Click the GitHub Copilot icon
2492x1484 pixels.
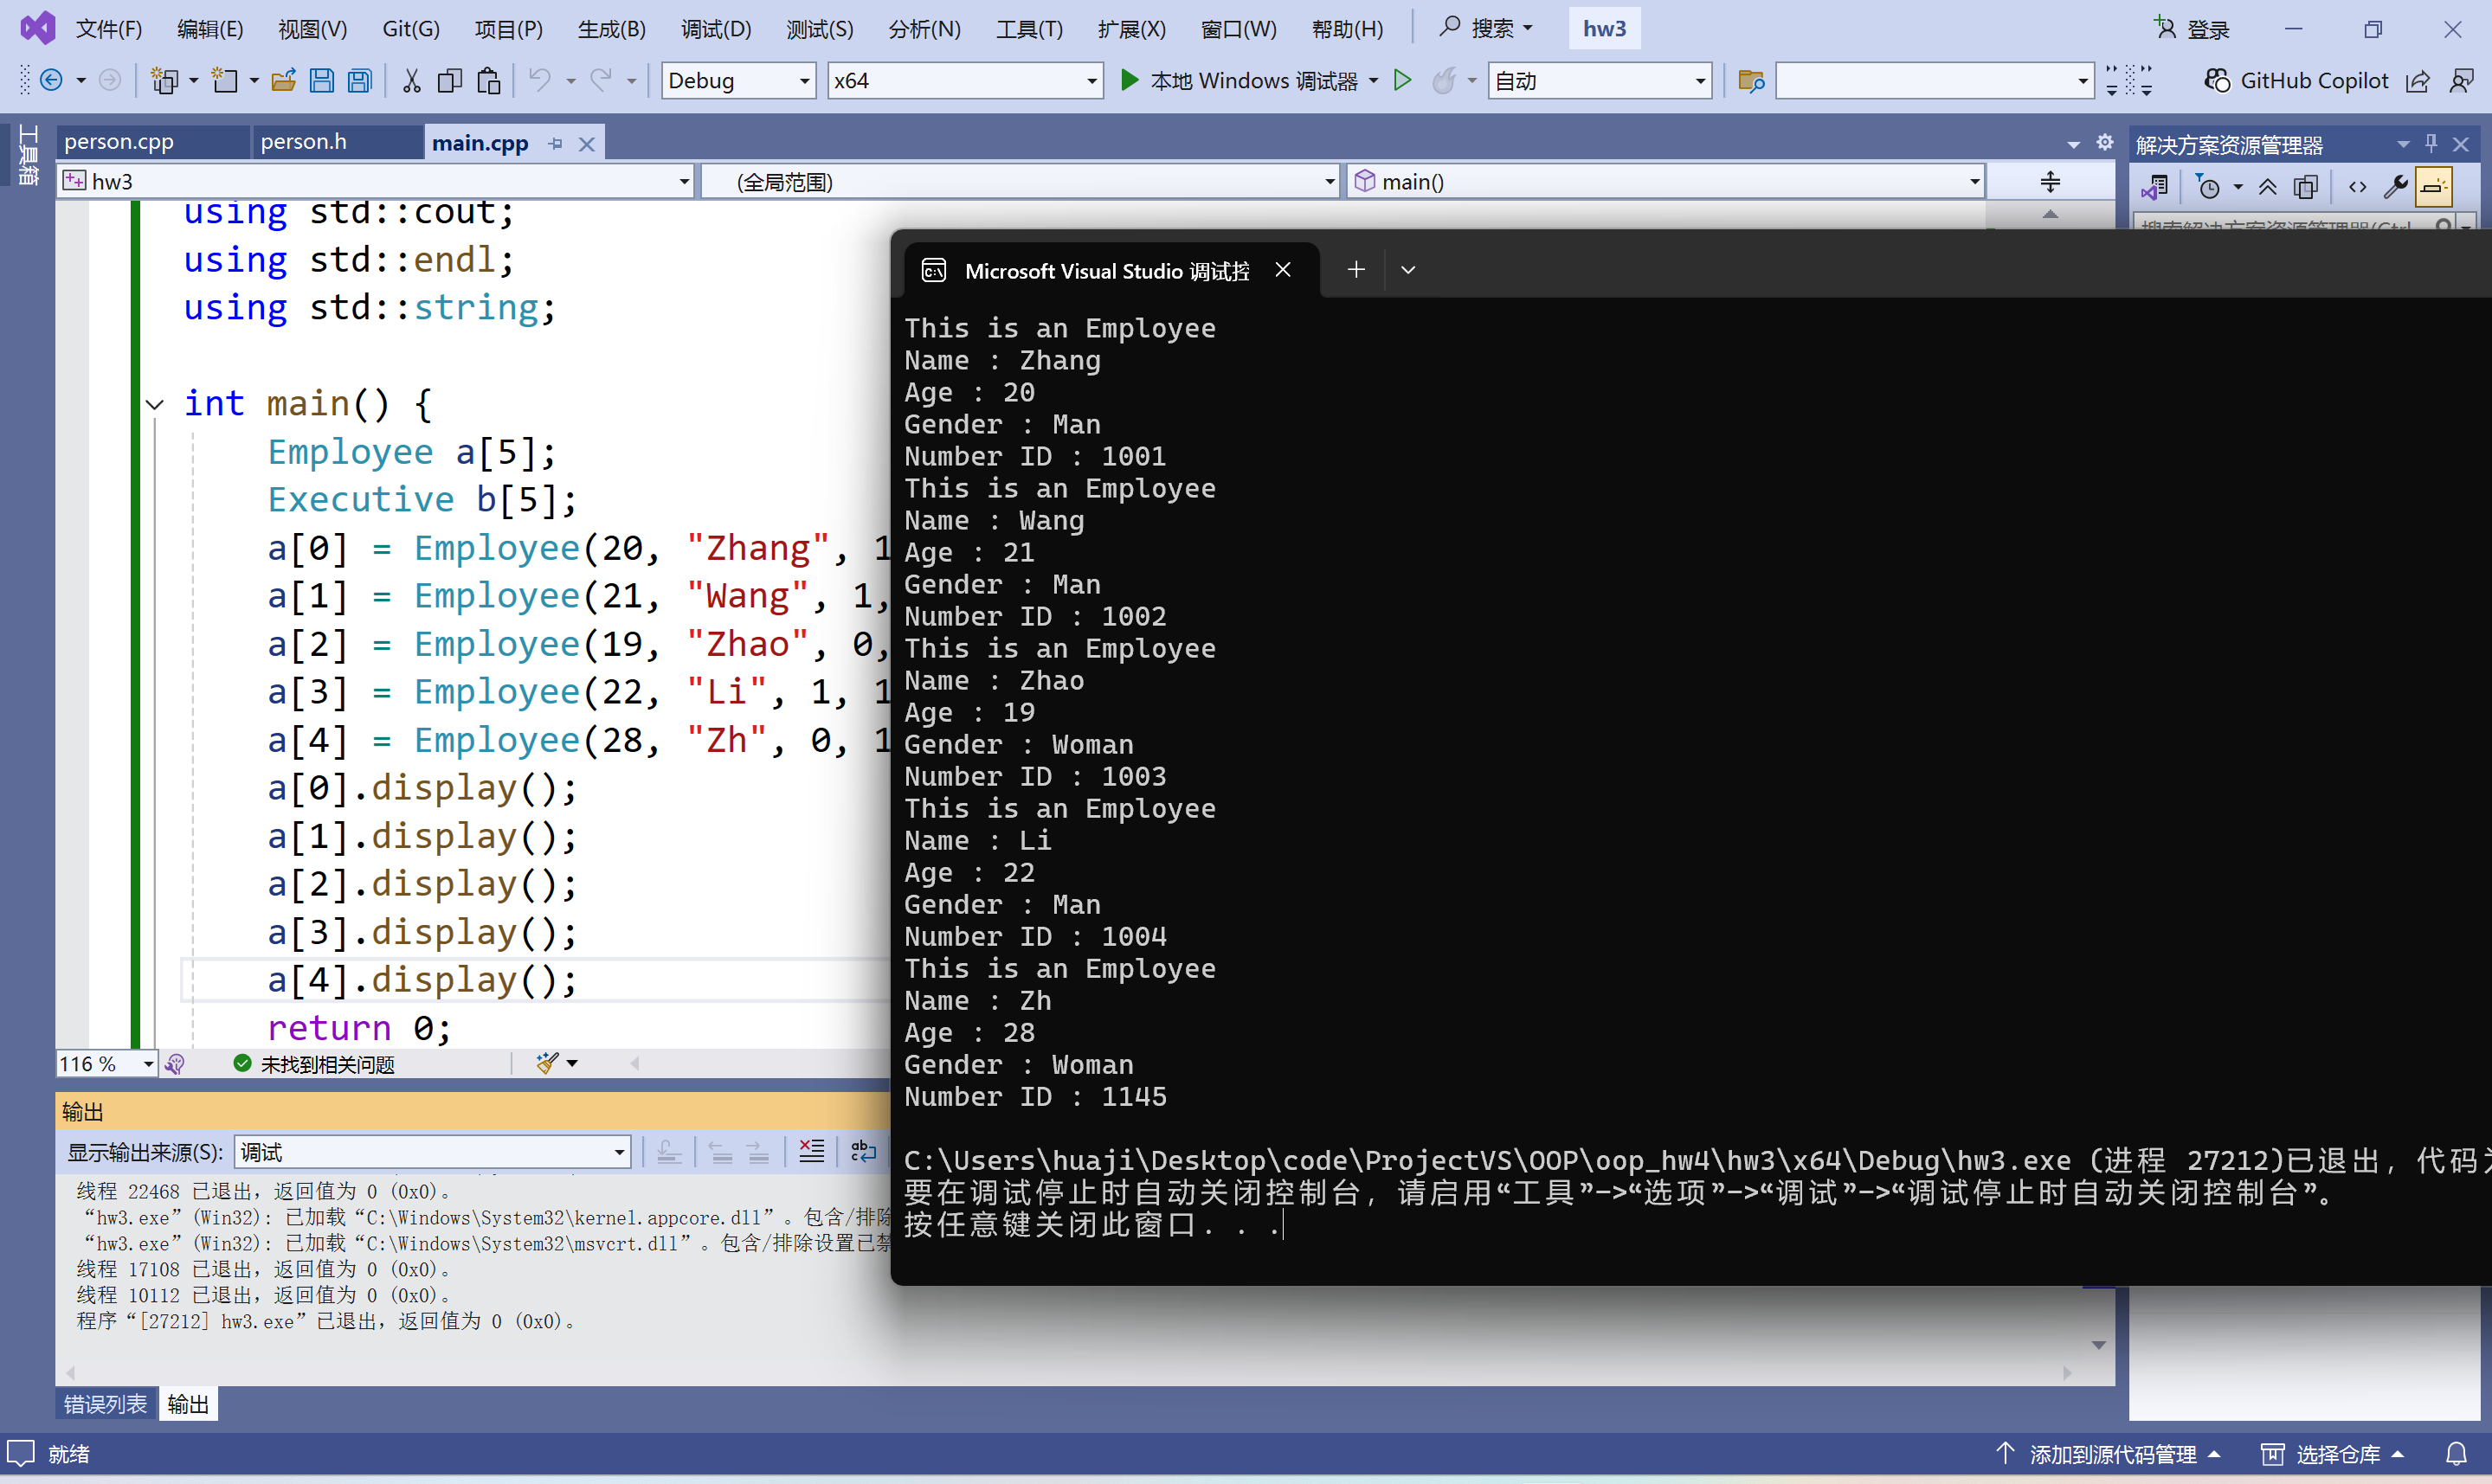coord(2217,81)
